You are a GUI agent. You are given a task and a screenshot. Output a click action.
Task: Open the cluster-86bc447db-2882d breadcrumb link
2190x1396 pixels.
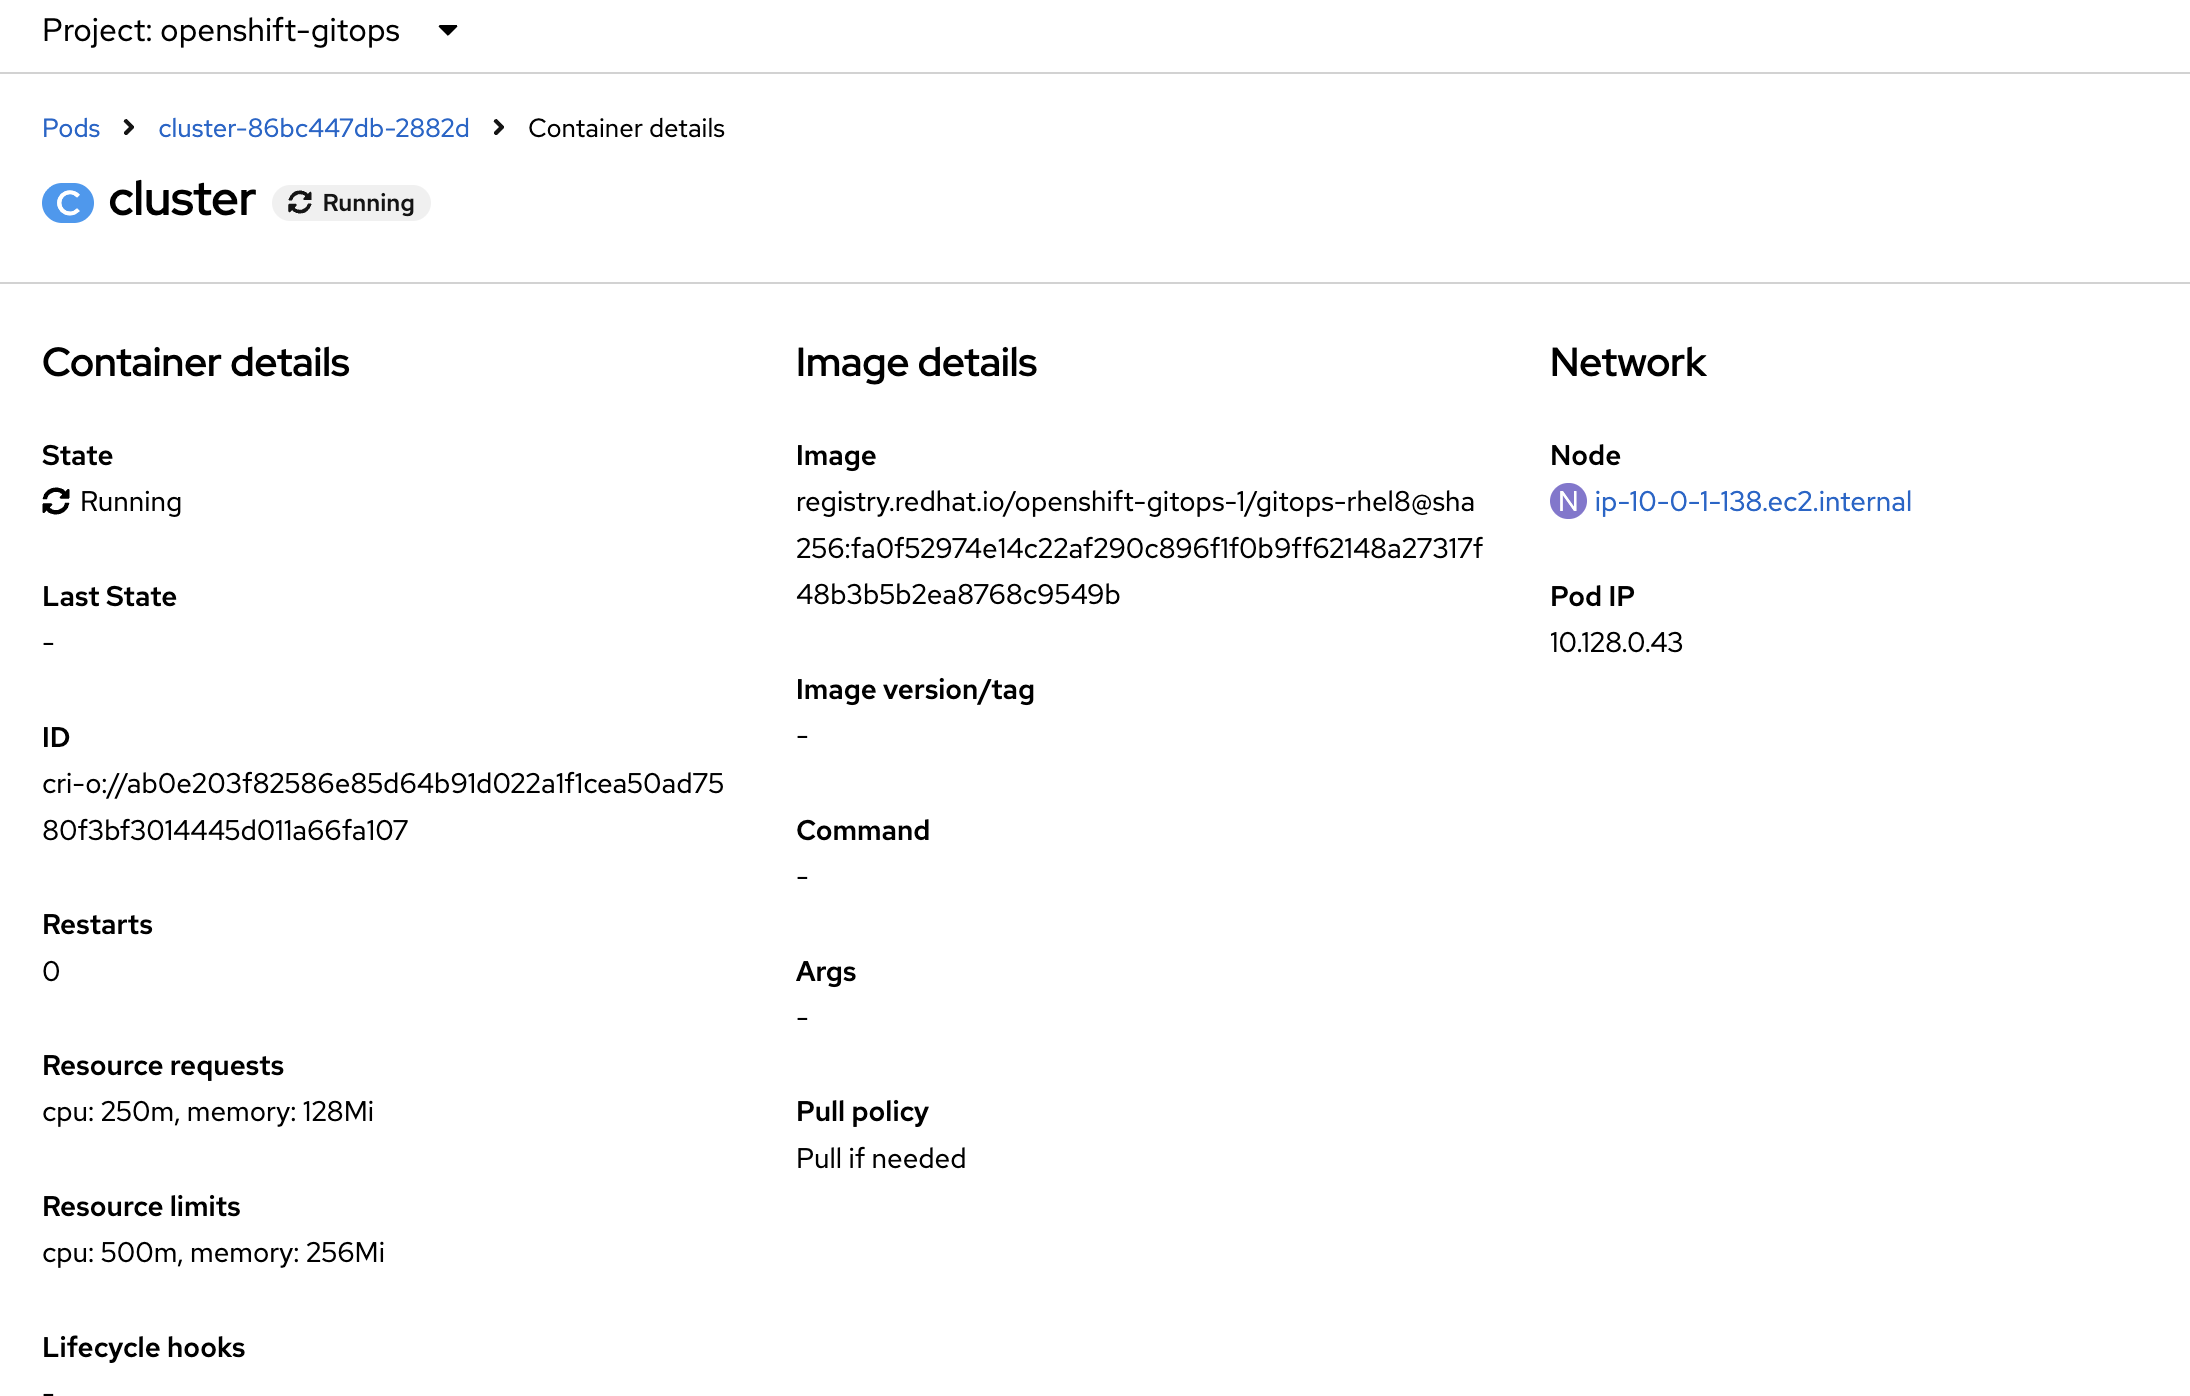pyautogui.click(x=313, y=128)
